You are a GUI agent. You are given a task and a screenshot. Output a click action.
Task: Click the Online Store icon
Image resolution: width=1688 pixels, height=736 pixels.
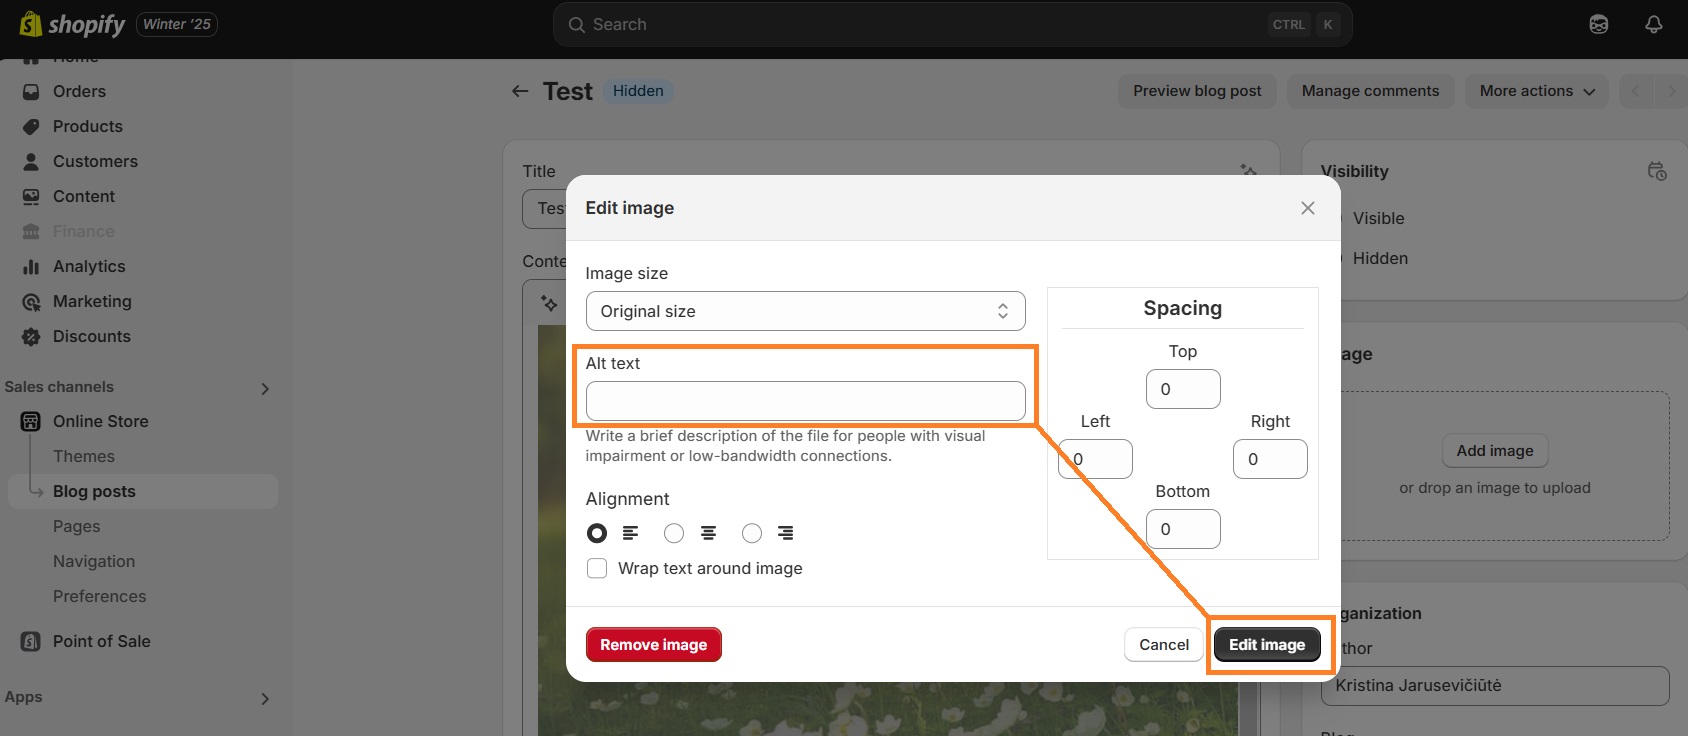(x=31, y=421)
